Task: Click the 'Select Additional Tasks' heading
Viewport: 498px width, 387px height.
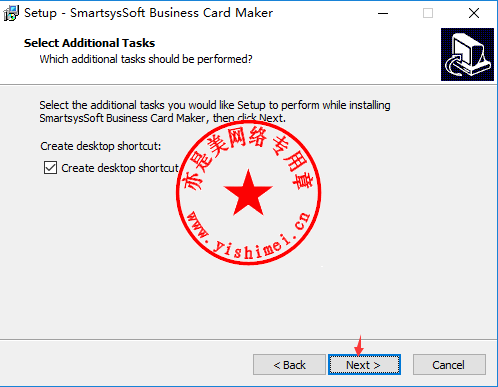Action: [x=89, y=43]
